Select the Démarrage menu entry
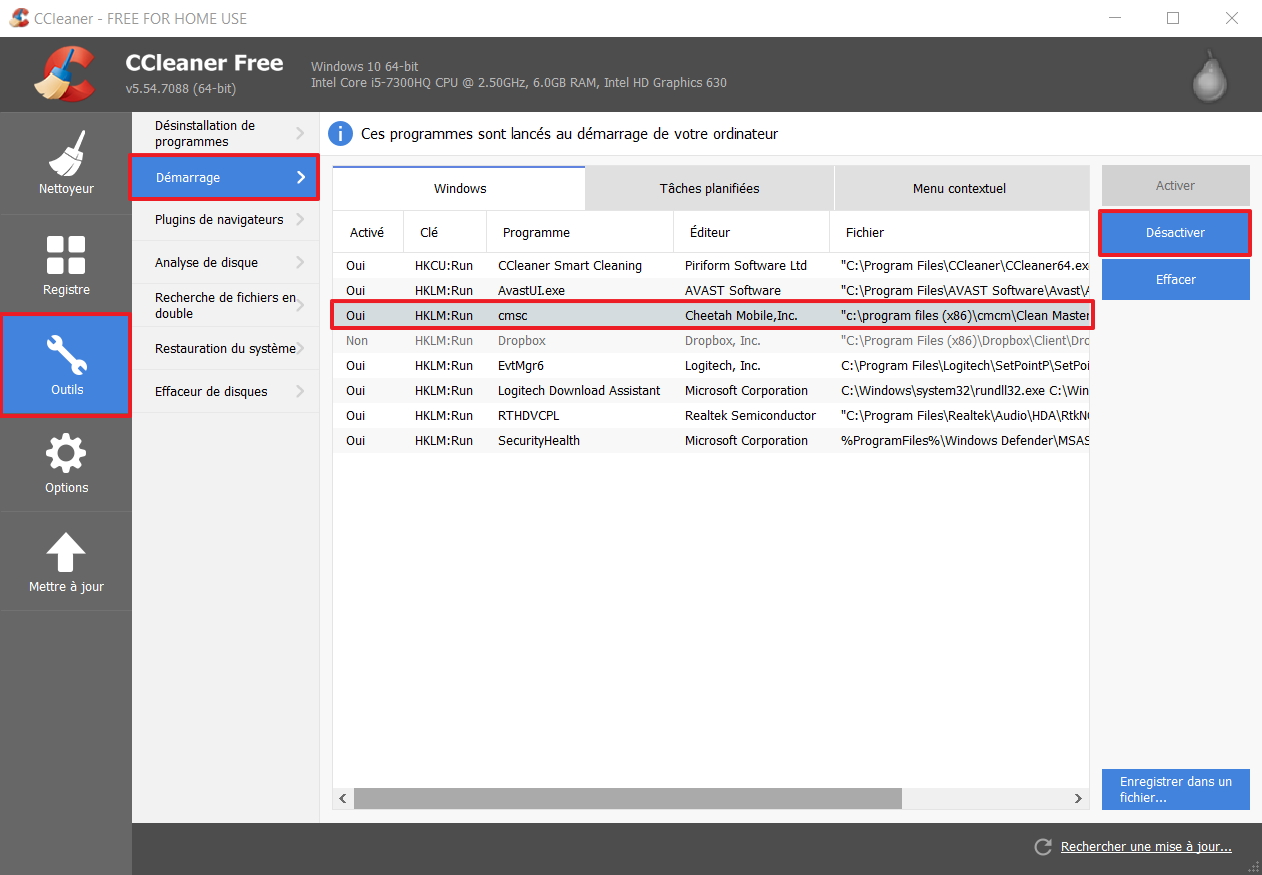Image resolution: width=1262 pixels, height=875 pixels. click(x=224, y=177)
